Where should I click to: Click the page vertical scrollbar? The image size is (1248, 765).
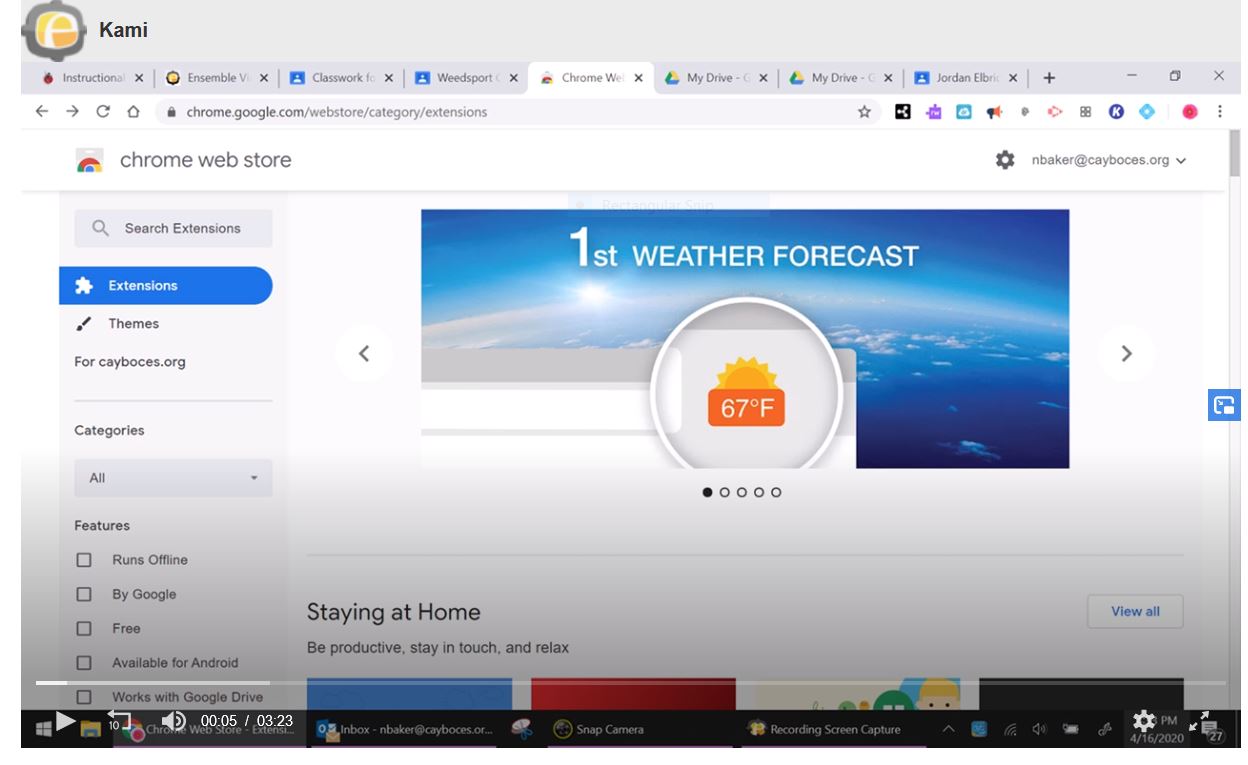coord(1234,152)
